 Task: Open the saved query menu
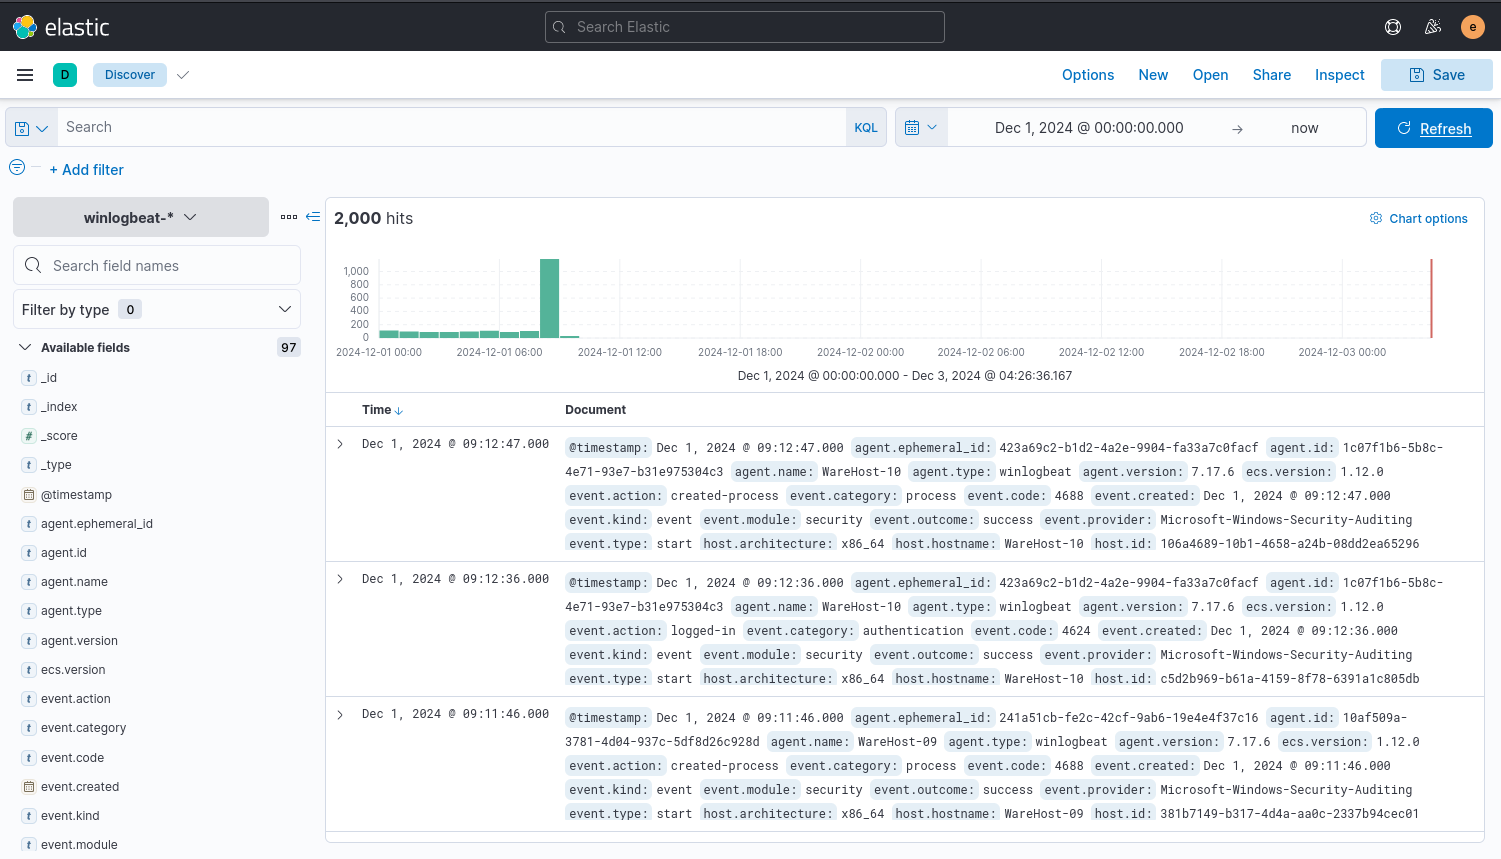(x=31, y=128)
